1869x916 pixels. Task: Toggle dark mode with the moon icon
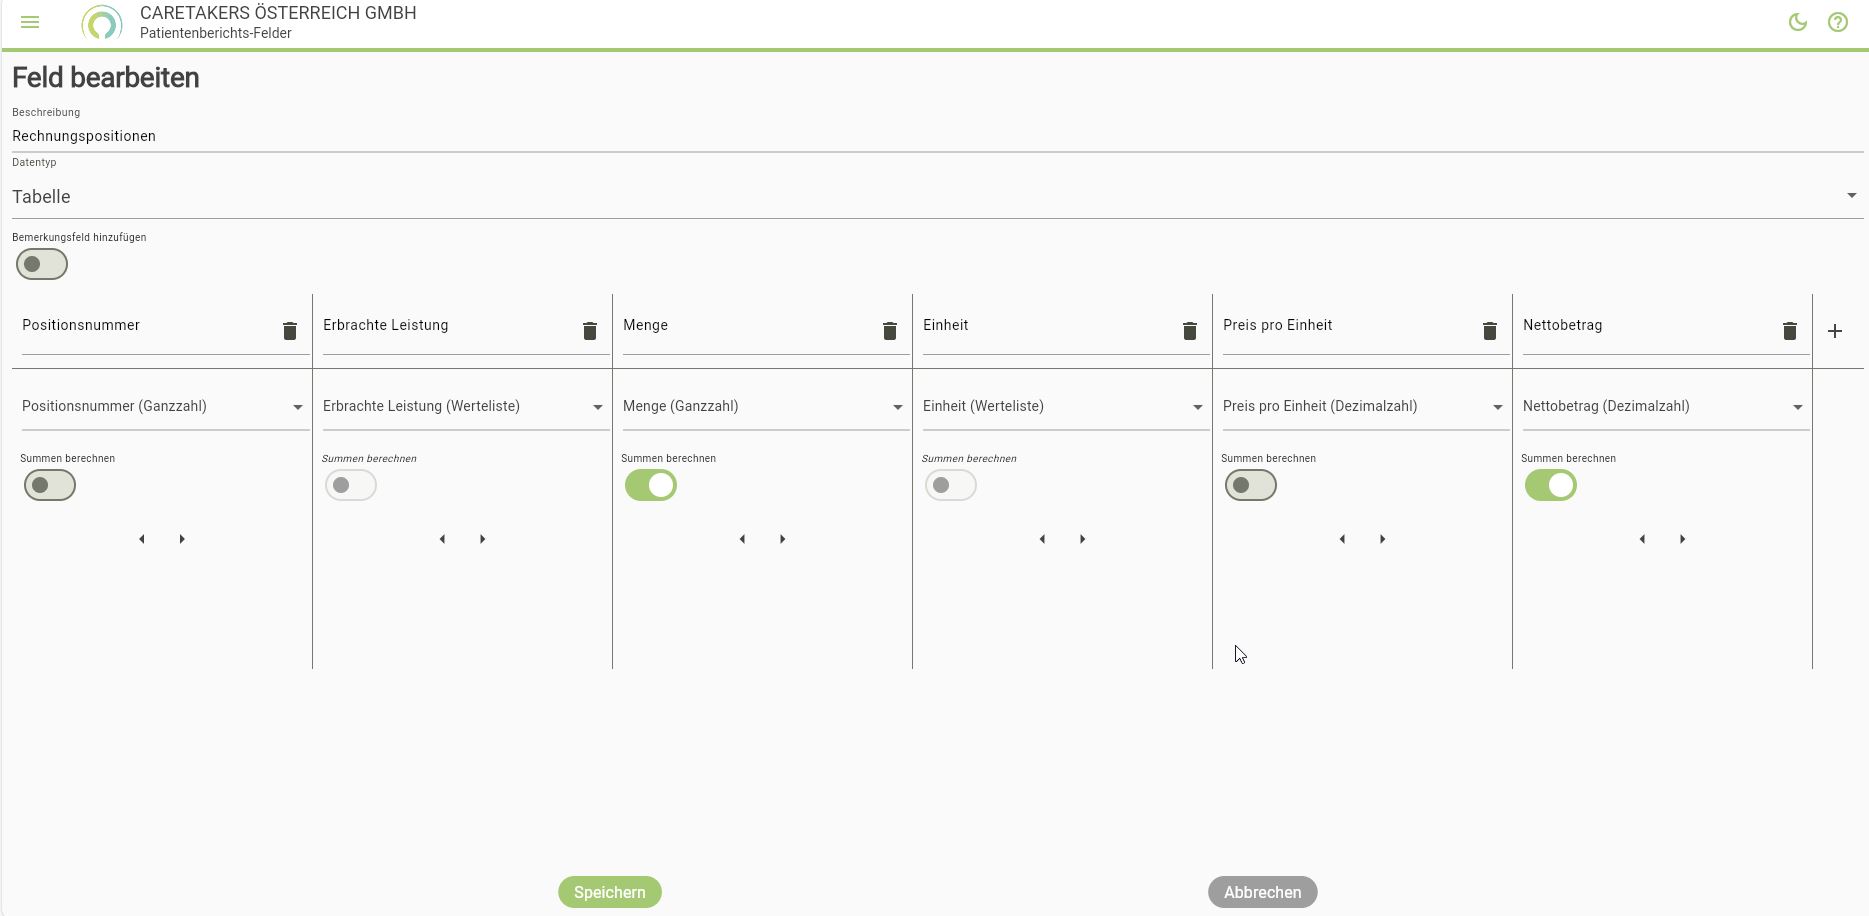[x=1797, y=22]
